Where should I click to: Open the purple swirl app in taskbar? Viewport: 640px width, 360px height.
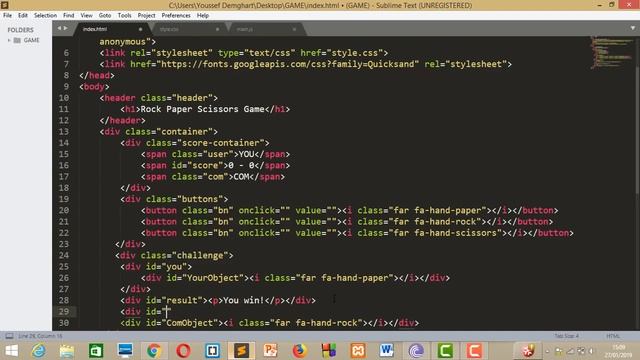pos(416,351)
